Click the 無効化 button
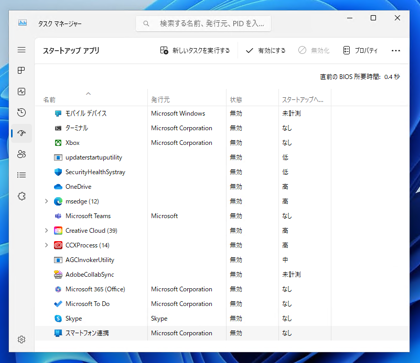This screenshot has height=363, width=420. point(314,51)
